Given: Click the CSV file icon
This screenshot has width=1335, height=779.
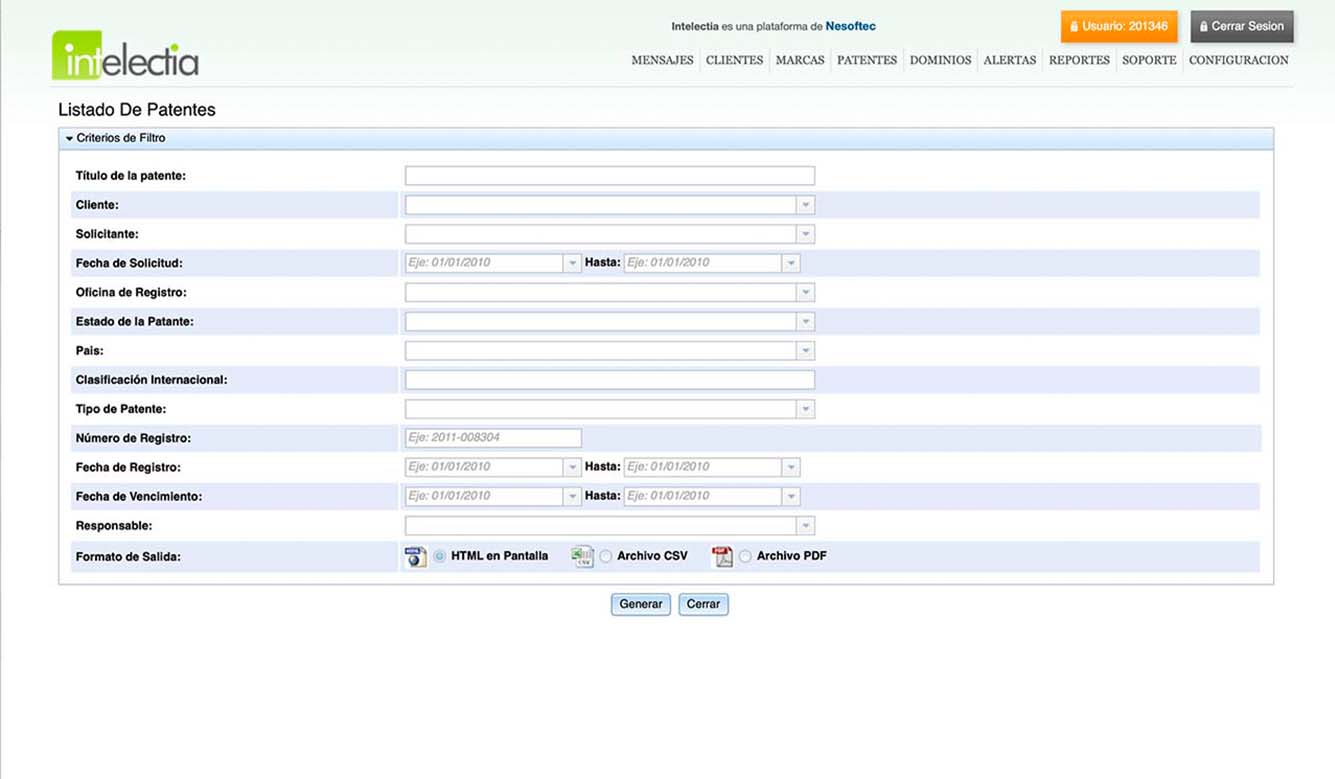Looking at the screenshot, I should [582, 557].
